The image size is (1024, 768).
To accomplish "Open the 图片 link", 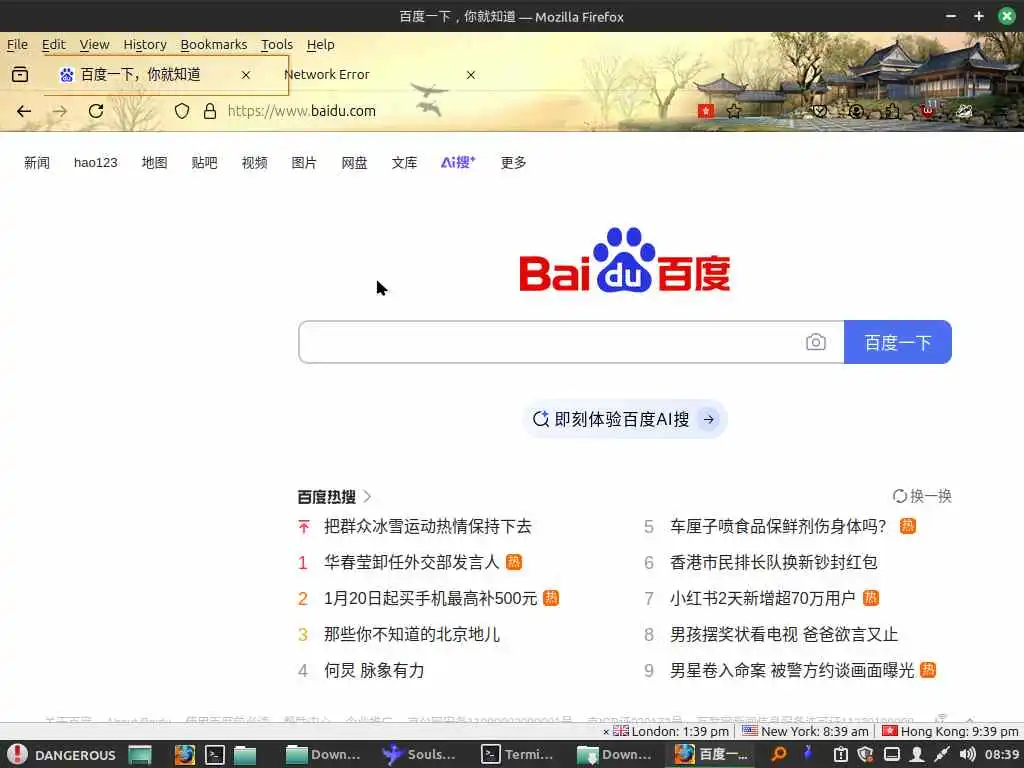I will pos(304,163).
